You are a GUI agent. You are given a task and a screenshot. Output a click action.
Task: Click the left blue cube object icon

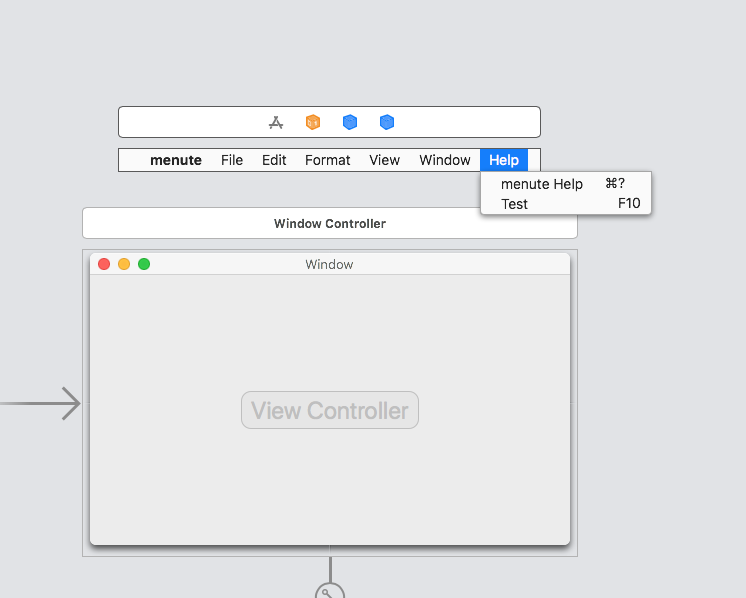(350, 122)
